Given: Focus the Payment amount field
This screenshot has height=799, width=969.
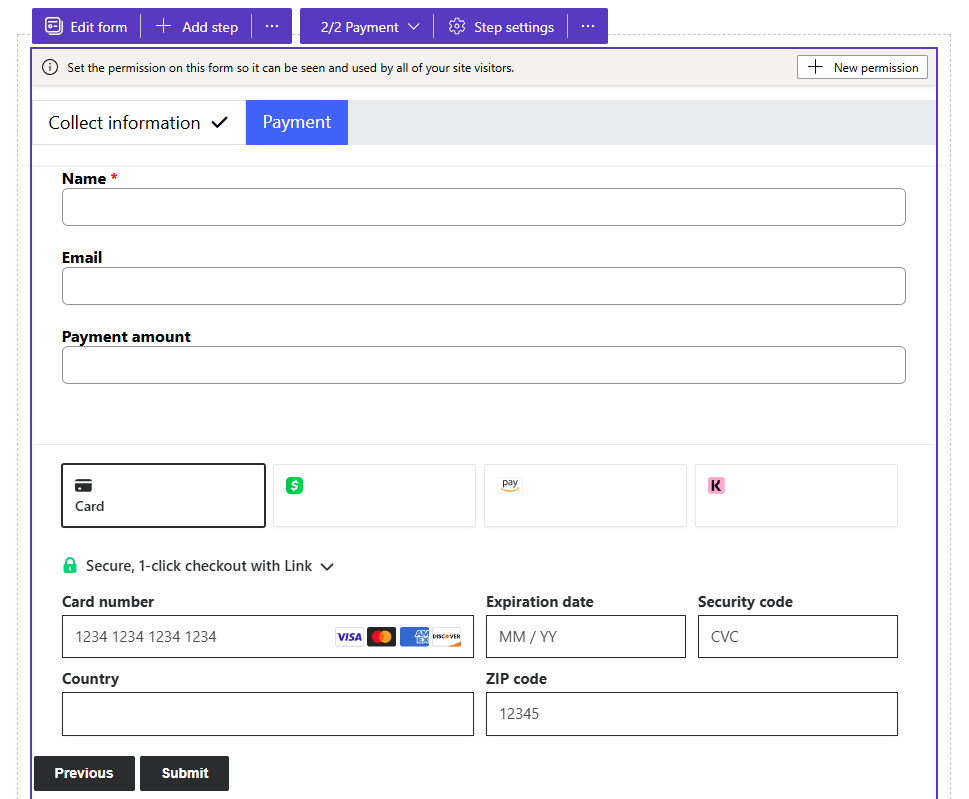Looking at the screenshot, I should coord(484,365).
